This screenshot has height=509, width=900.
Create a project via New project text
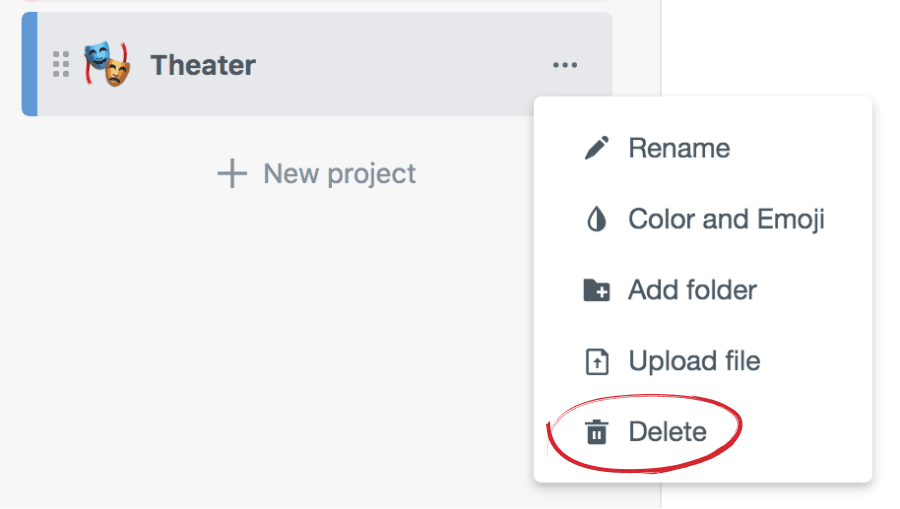tap(339, 174)
